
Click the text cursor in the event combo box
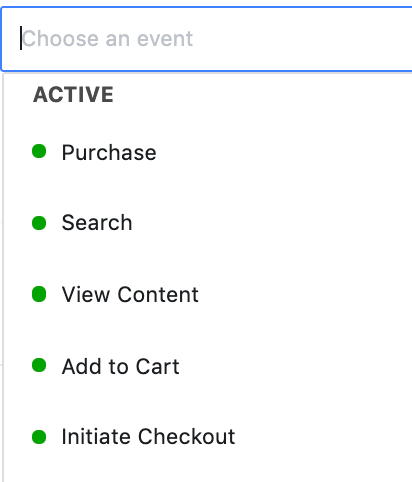click(21, 38)
